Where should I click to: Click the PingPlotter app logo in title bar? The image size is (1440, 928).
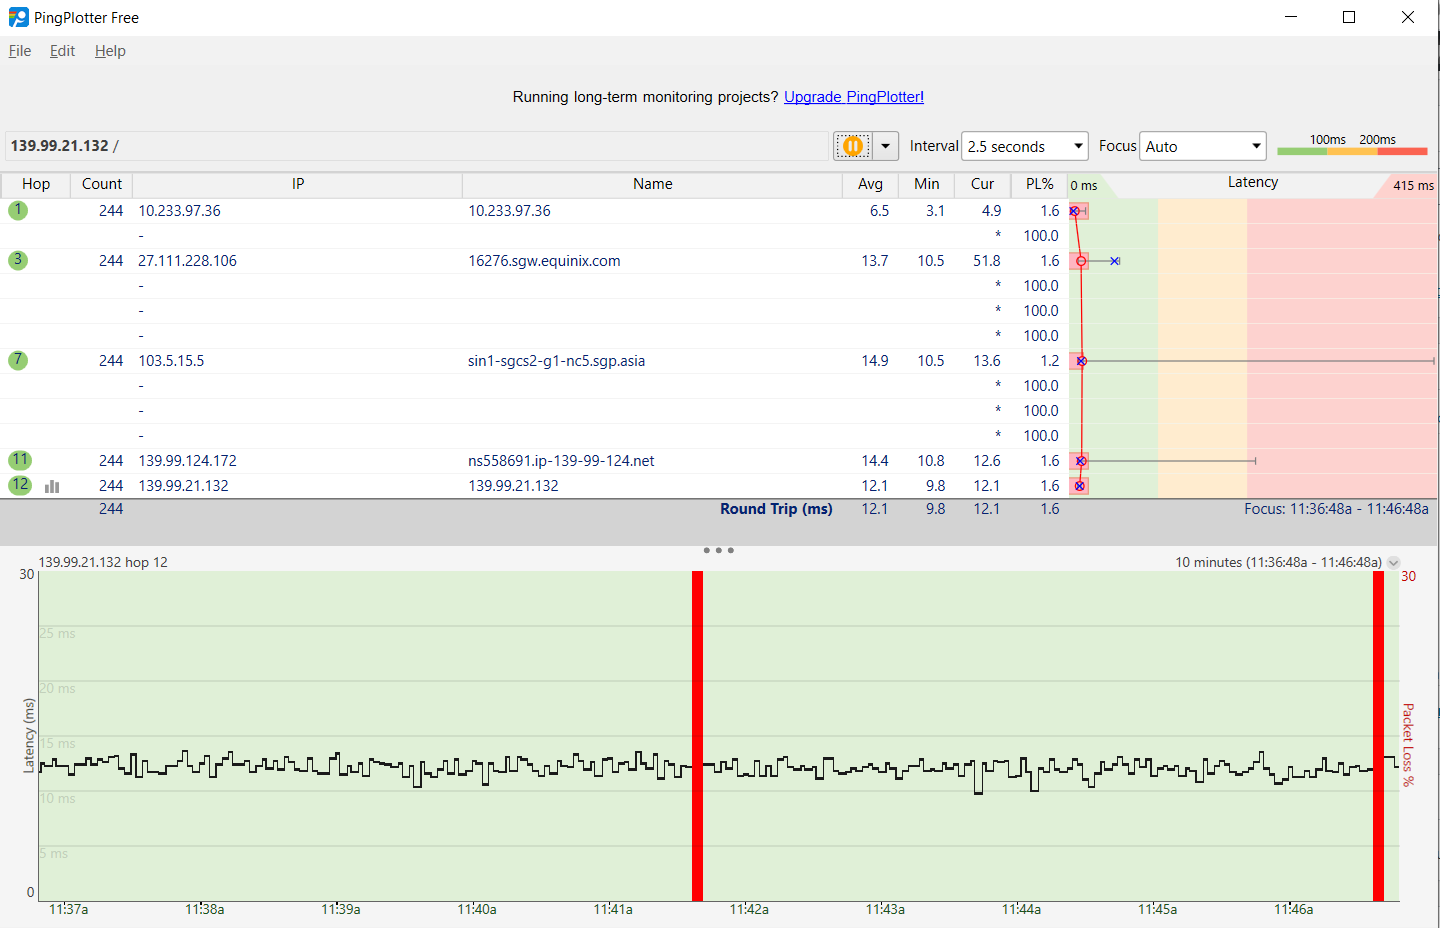coord(18,17)
